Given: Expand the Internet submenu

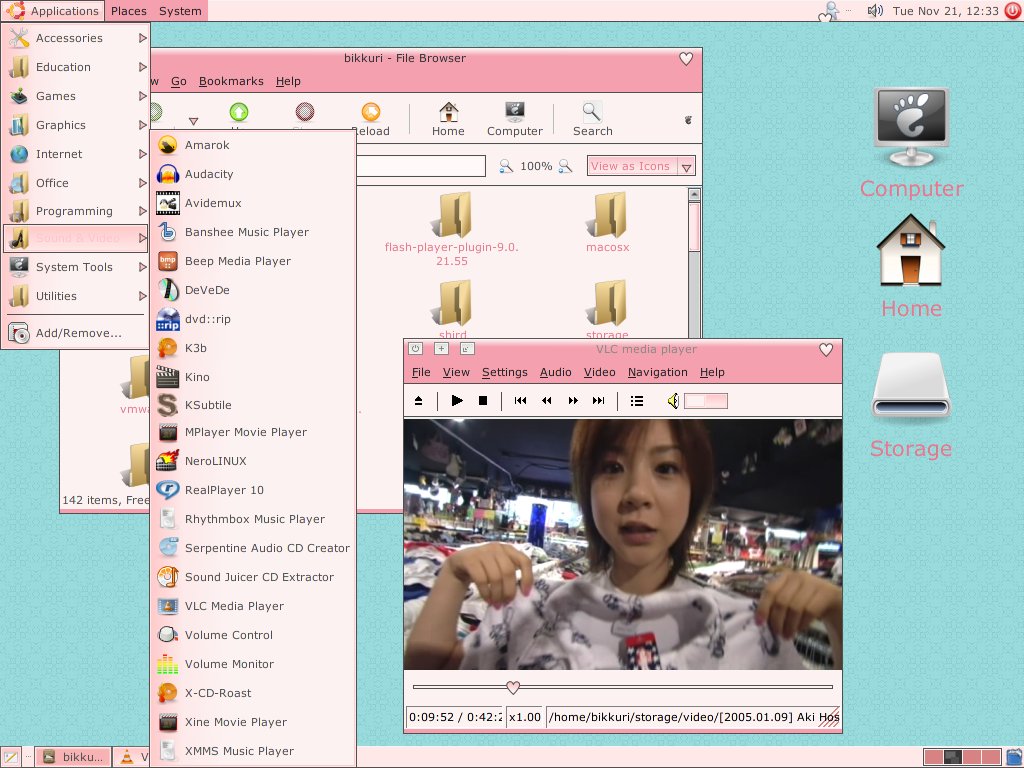Looking at the screenshot, I should coord(76,154).
